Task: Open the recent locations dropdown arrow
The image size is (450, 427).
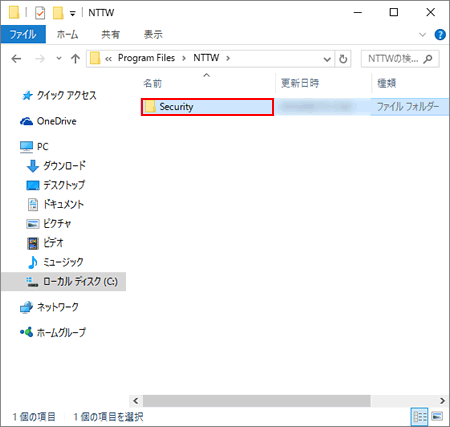Action: pyautogui.click(x=59, y=58)
